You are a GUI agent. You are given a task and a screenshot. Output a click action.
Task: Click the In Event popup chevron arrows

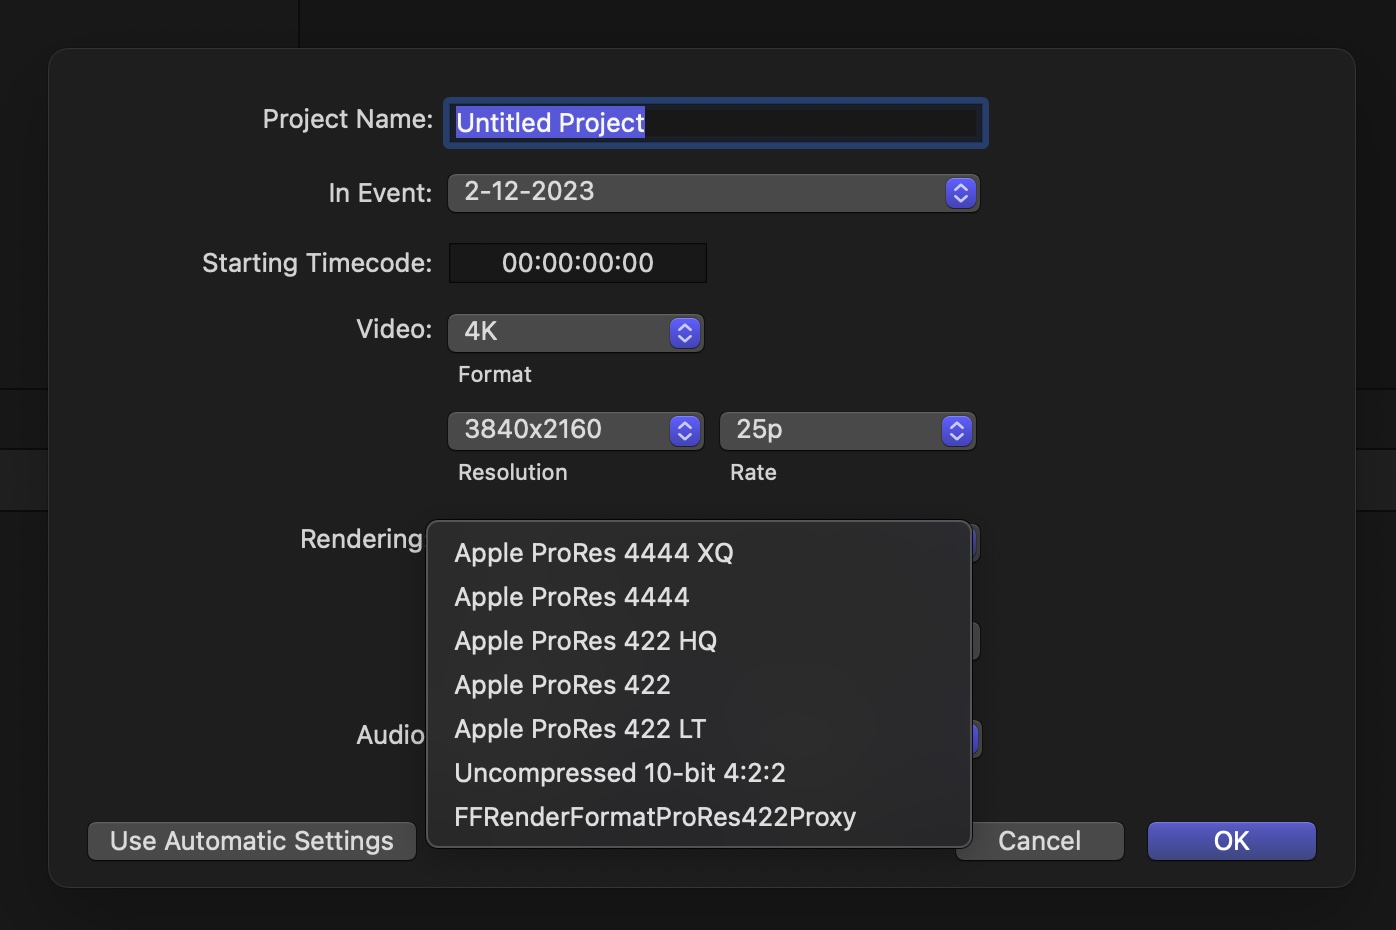[x=960, y=193]
